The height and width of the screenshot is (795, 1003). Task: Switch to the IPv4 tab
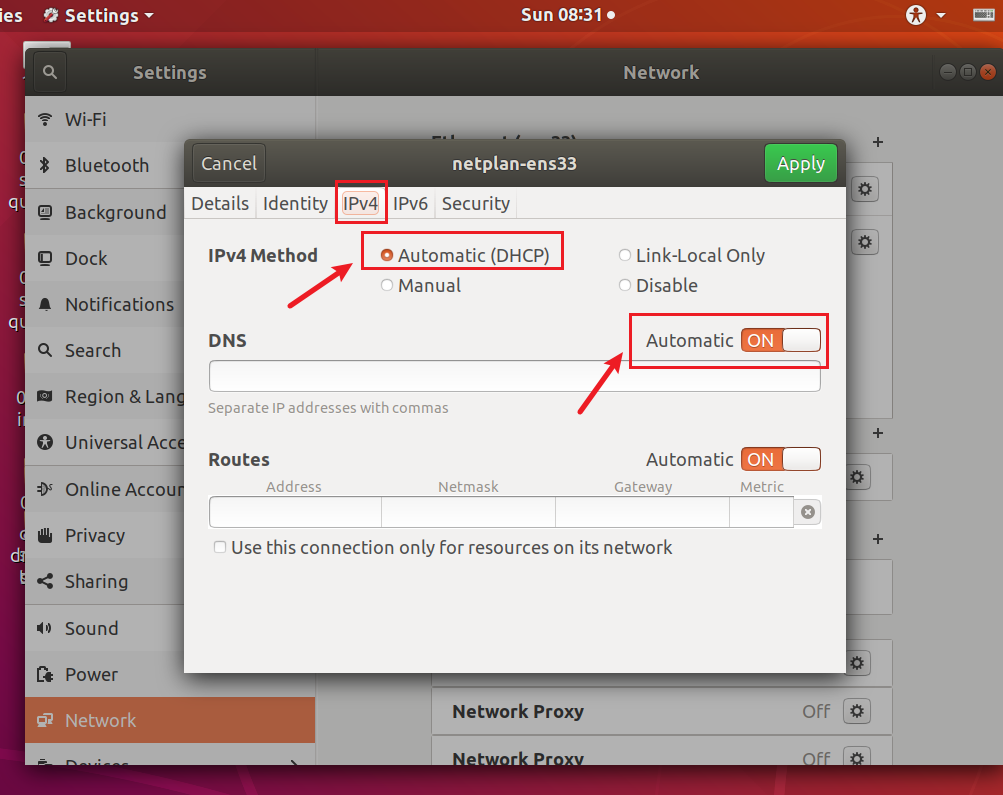tap(361, 203)
